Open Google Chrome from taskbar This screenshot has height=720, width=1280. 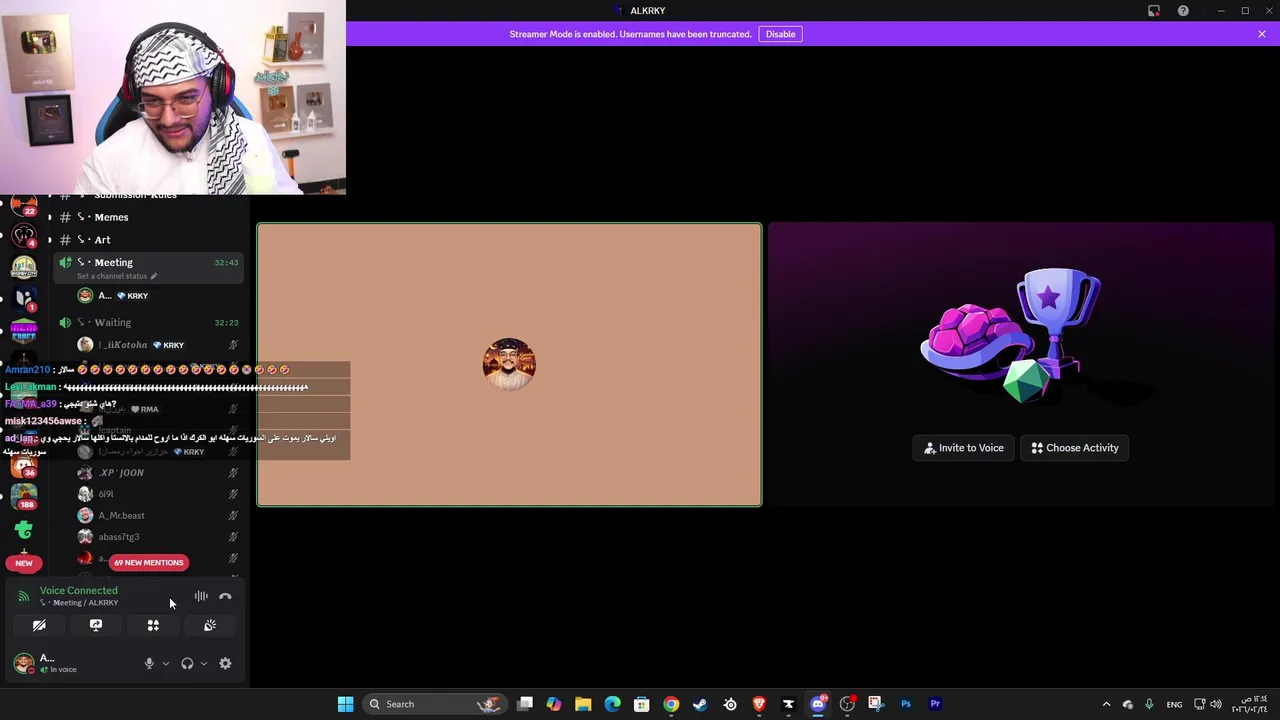pos(671,704)
